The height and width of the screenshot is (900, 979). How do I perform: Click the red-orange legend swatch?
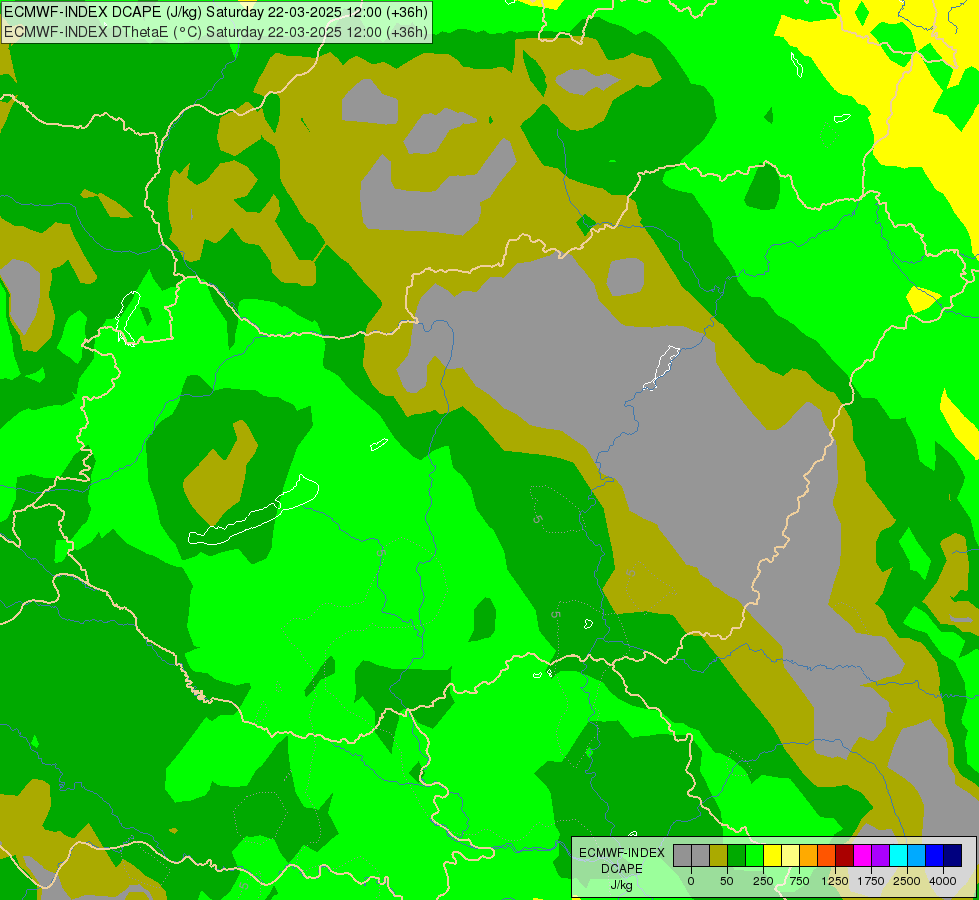[x=827, y=855]
